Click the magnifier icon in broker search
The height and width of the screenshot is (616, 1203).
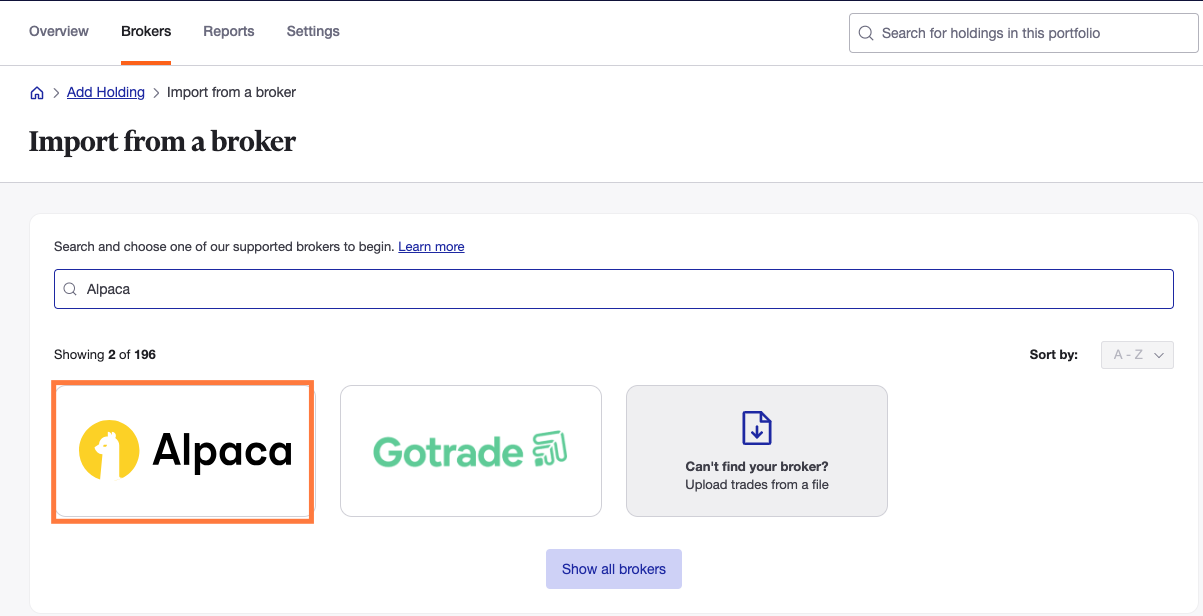(71, 289)
